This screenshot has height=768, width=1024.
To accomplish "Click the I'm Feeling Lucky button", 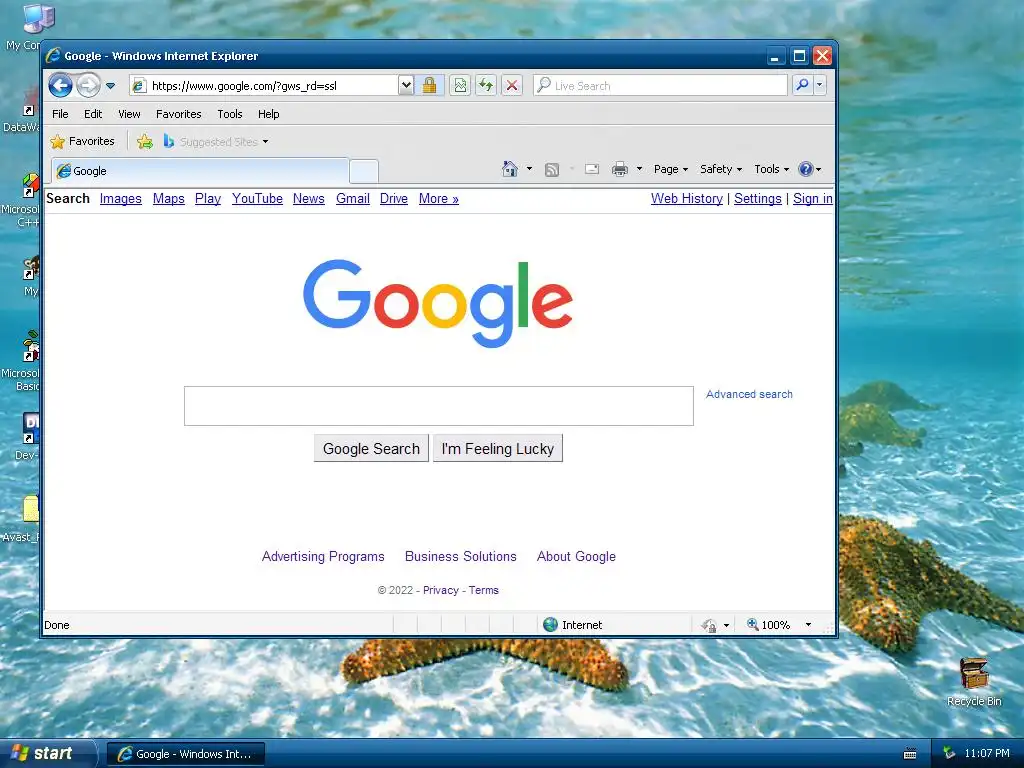I will [x=498, y=449].
